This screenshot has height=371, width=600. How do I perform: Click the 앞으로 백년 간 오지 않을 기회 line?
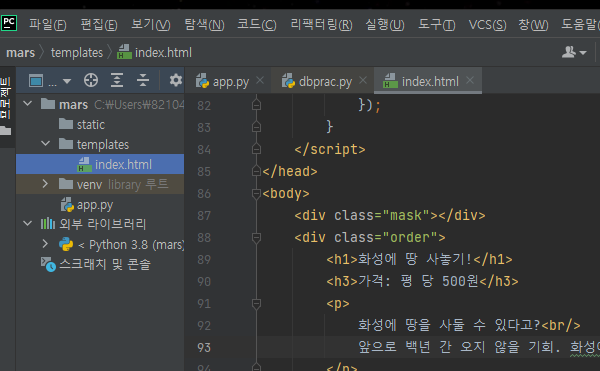tap(479, 347)
